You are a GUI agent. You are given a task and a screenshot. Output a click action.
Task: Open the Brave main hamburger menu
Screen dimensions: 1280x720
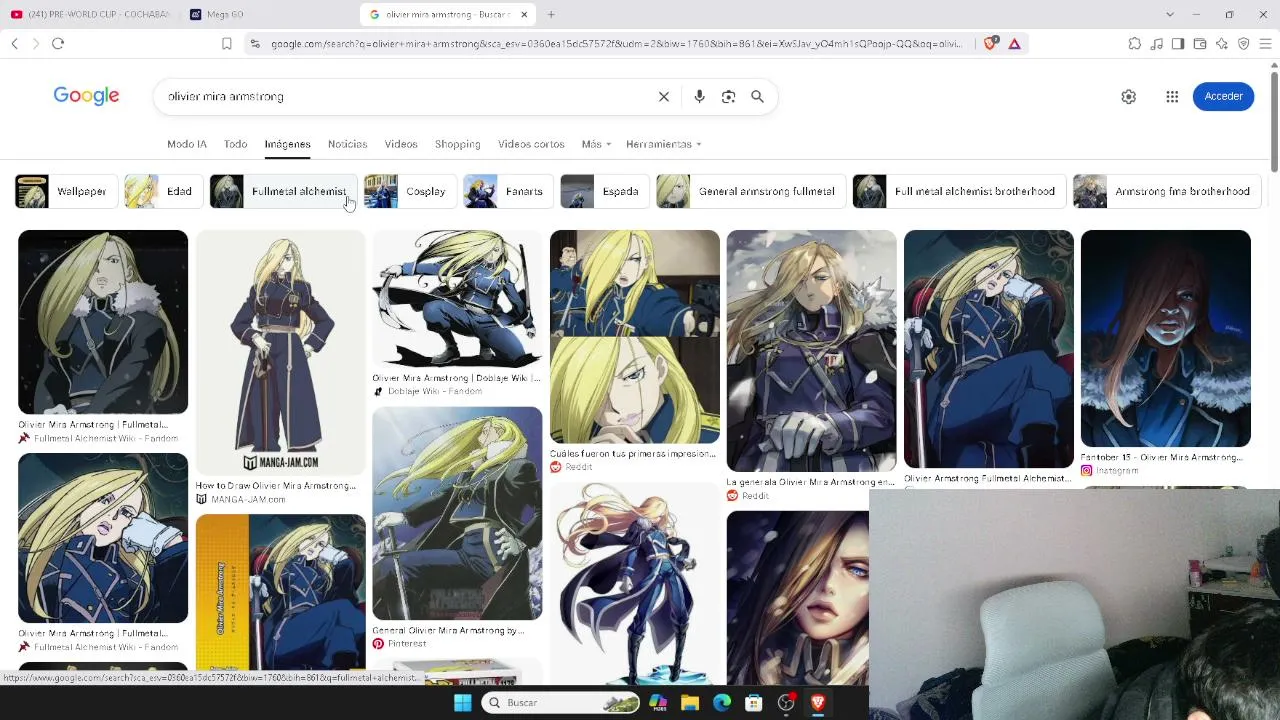point(1265,44)
